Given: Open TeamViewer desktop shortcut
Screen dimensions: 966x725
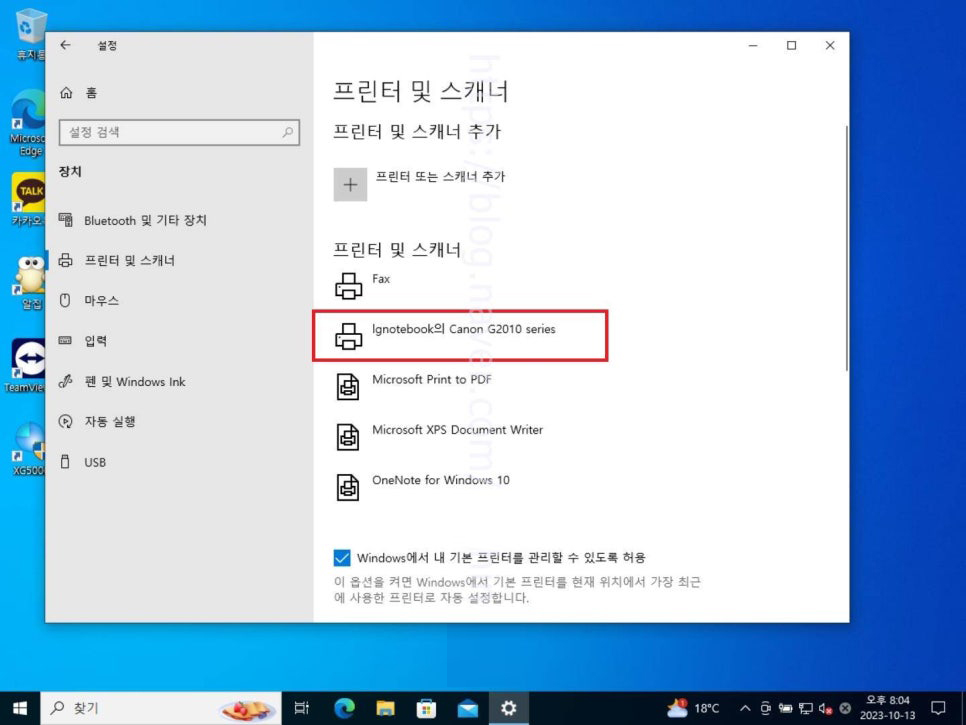Looking at the screenshot, I should pos(25,366).
